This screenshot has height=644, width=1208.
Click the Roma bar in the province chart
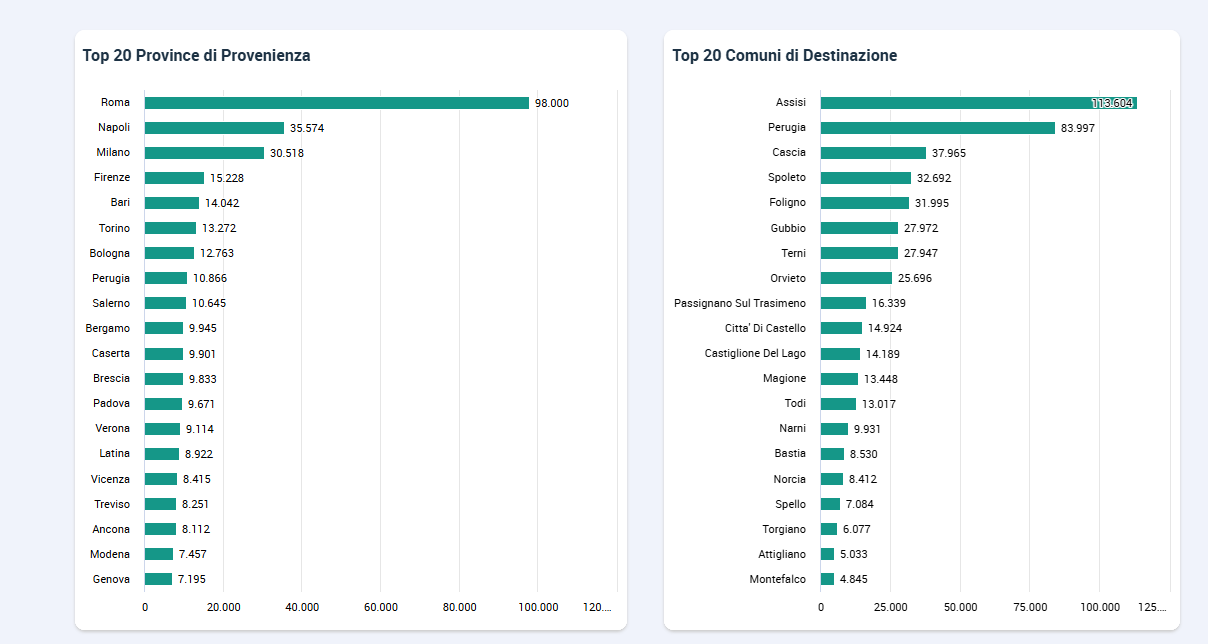pyautogui.click(x=336, y=103)
